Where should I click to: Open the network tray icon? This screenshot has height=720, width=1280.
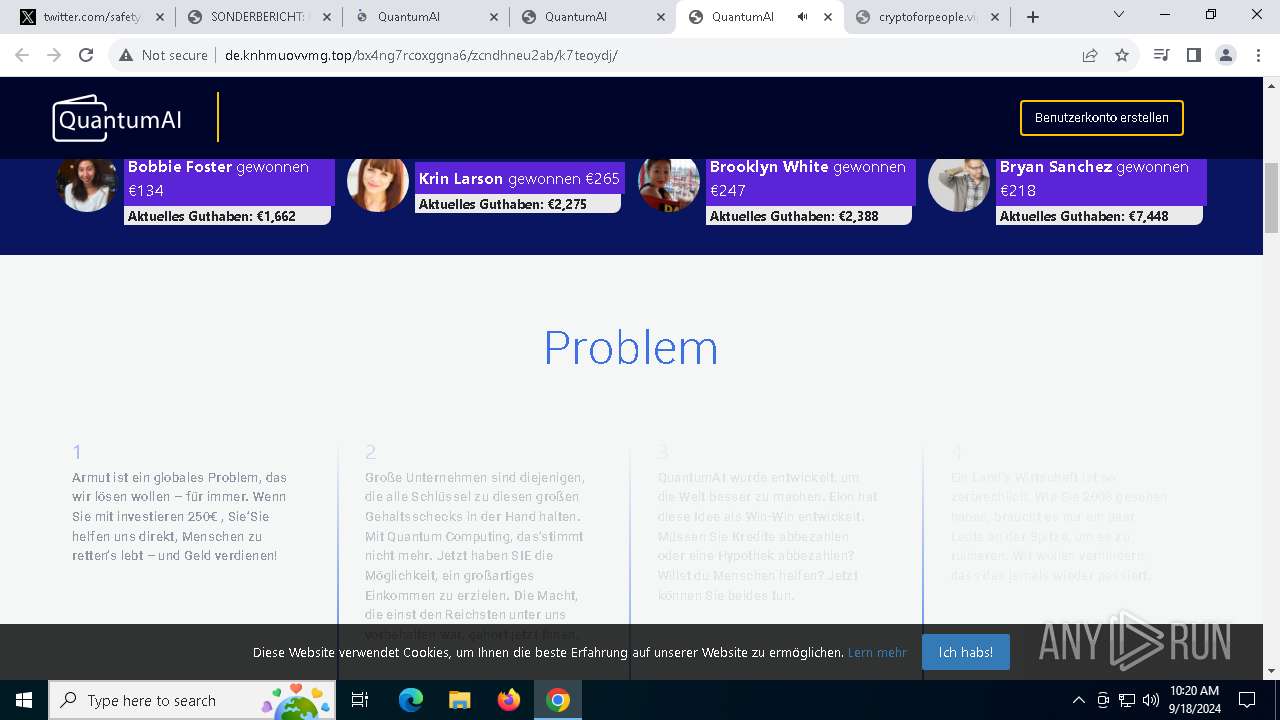click(x=1127, y=700)
